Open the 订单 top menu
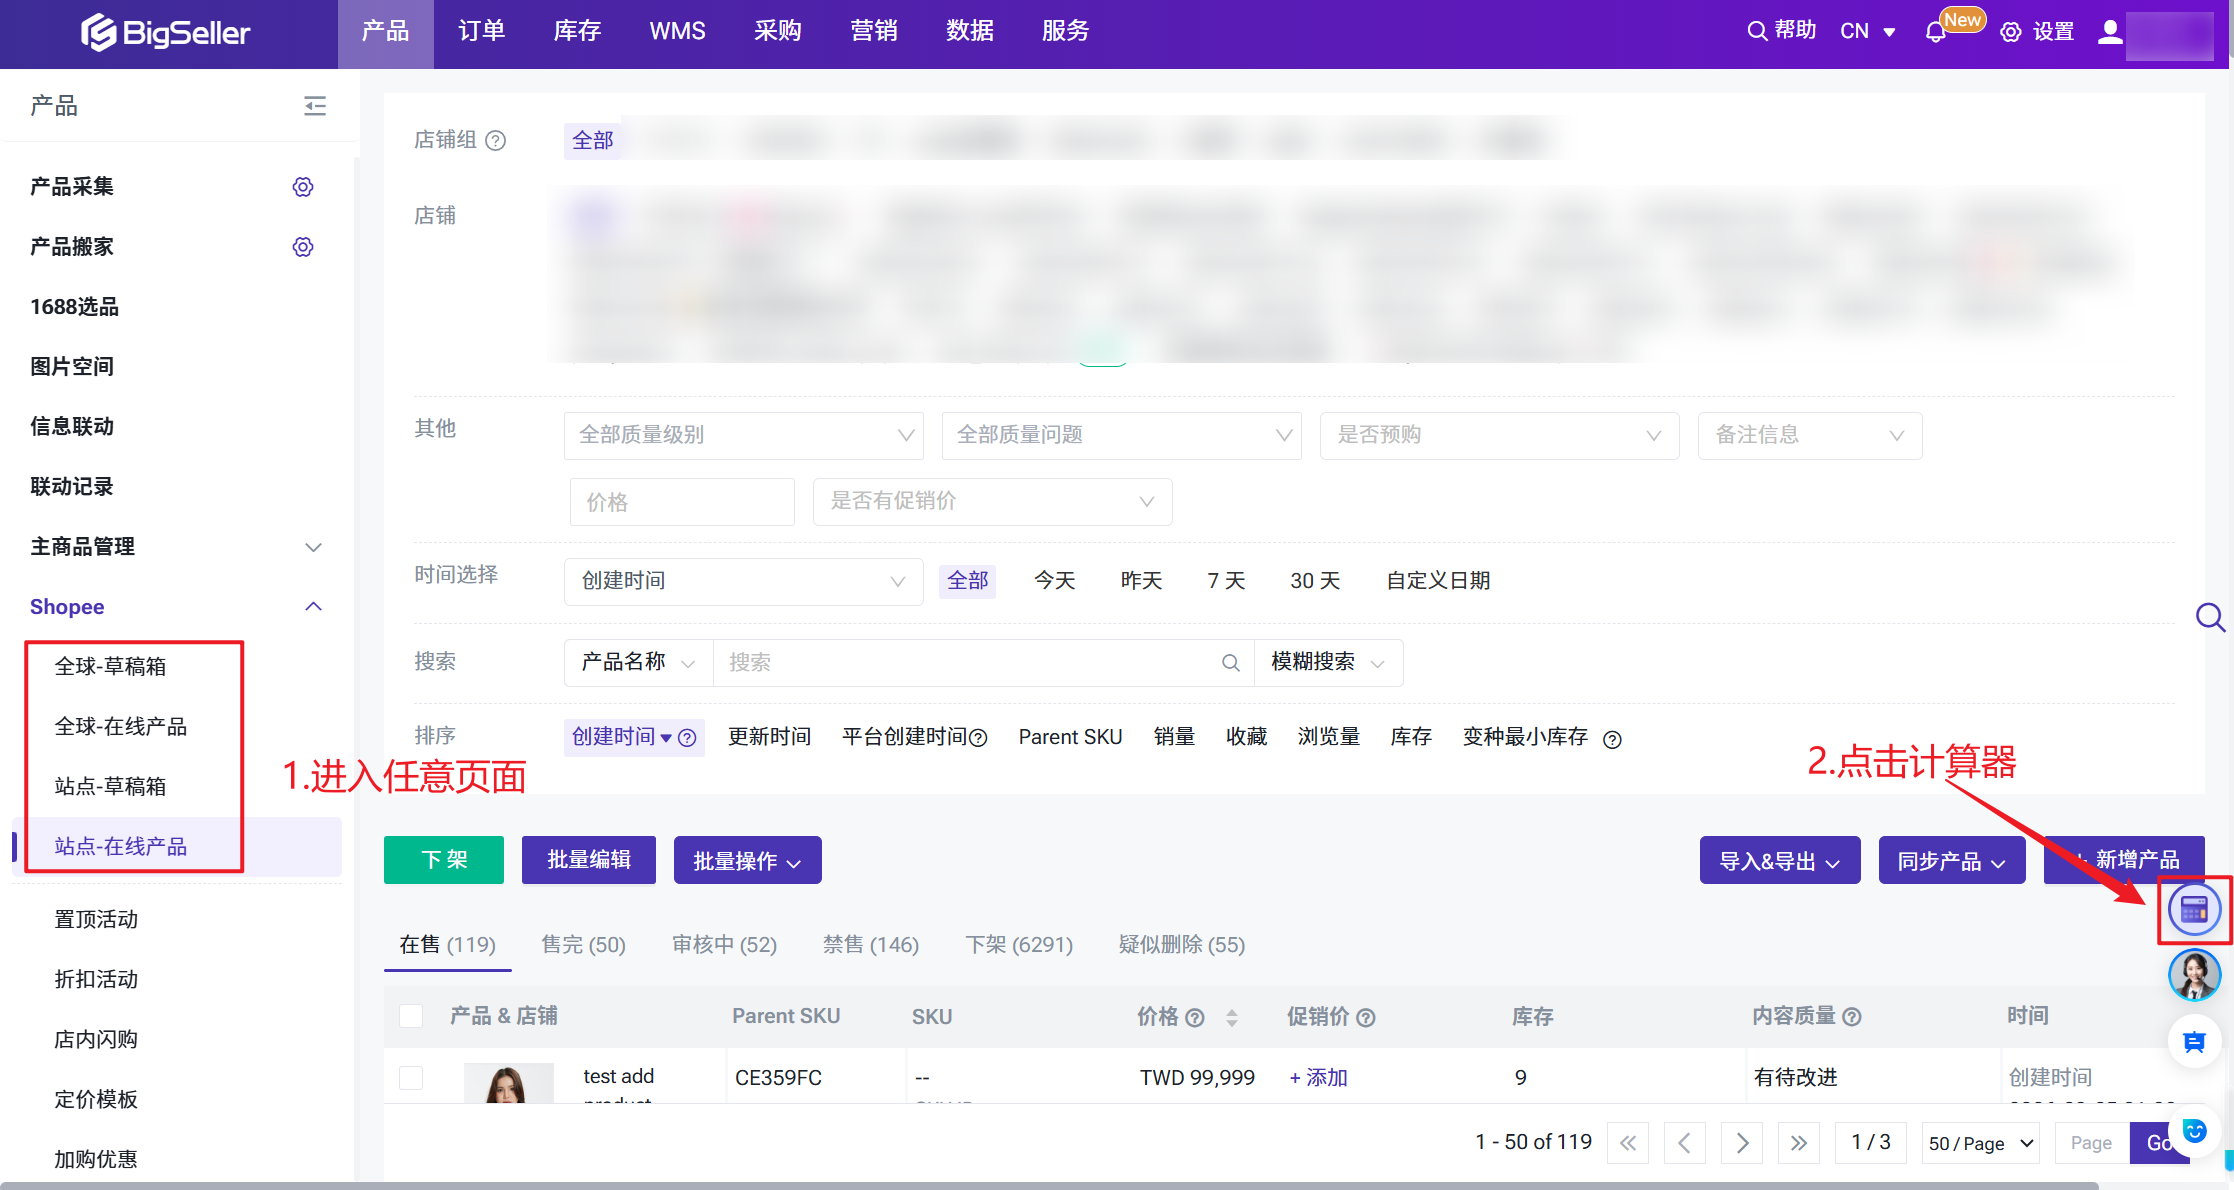 [x=481, y=32]
